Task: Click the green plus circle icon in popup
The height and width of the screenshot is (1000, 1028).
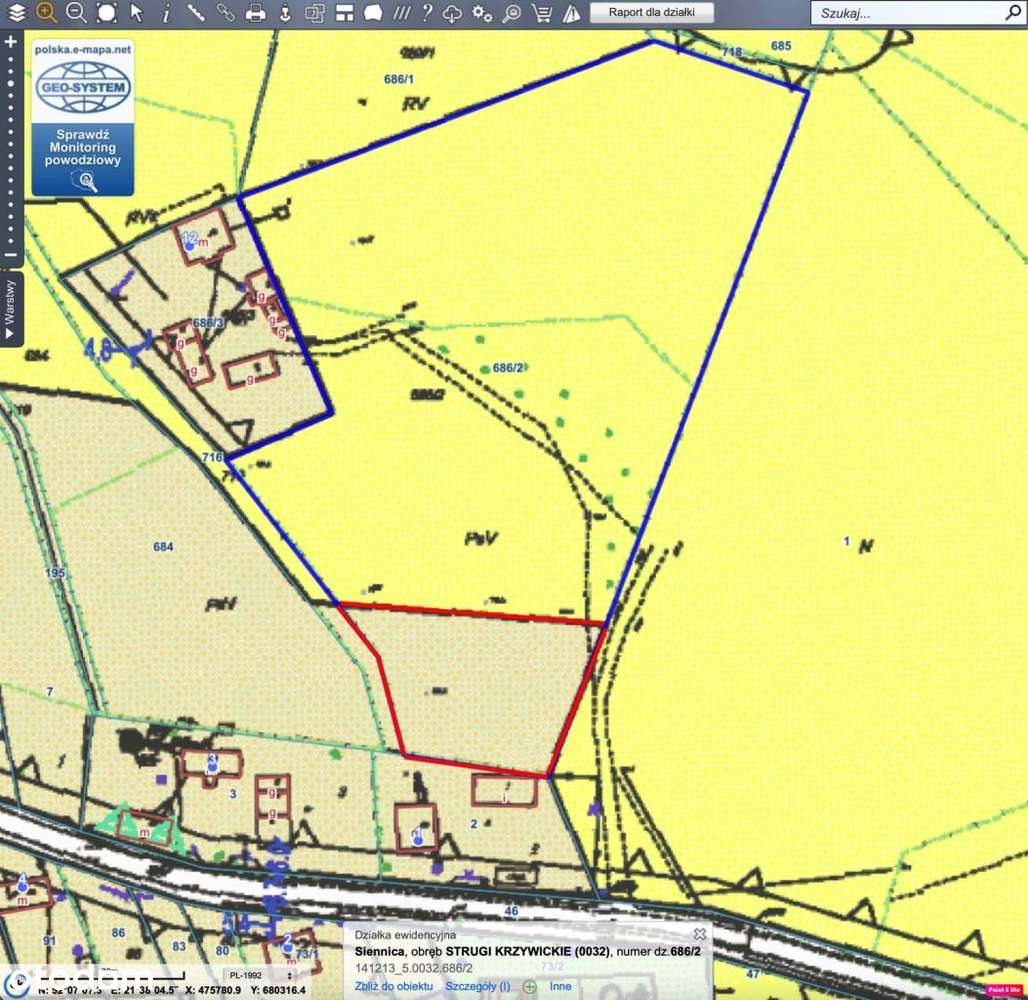Action: pos(530,986)
